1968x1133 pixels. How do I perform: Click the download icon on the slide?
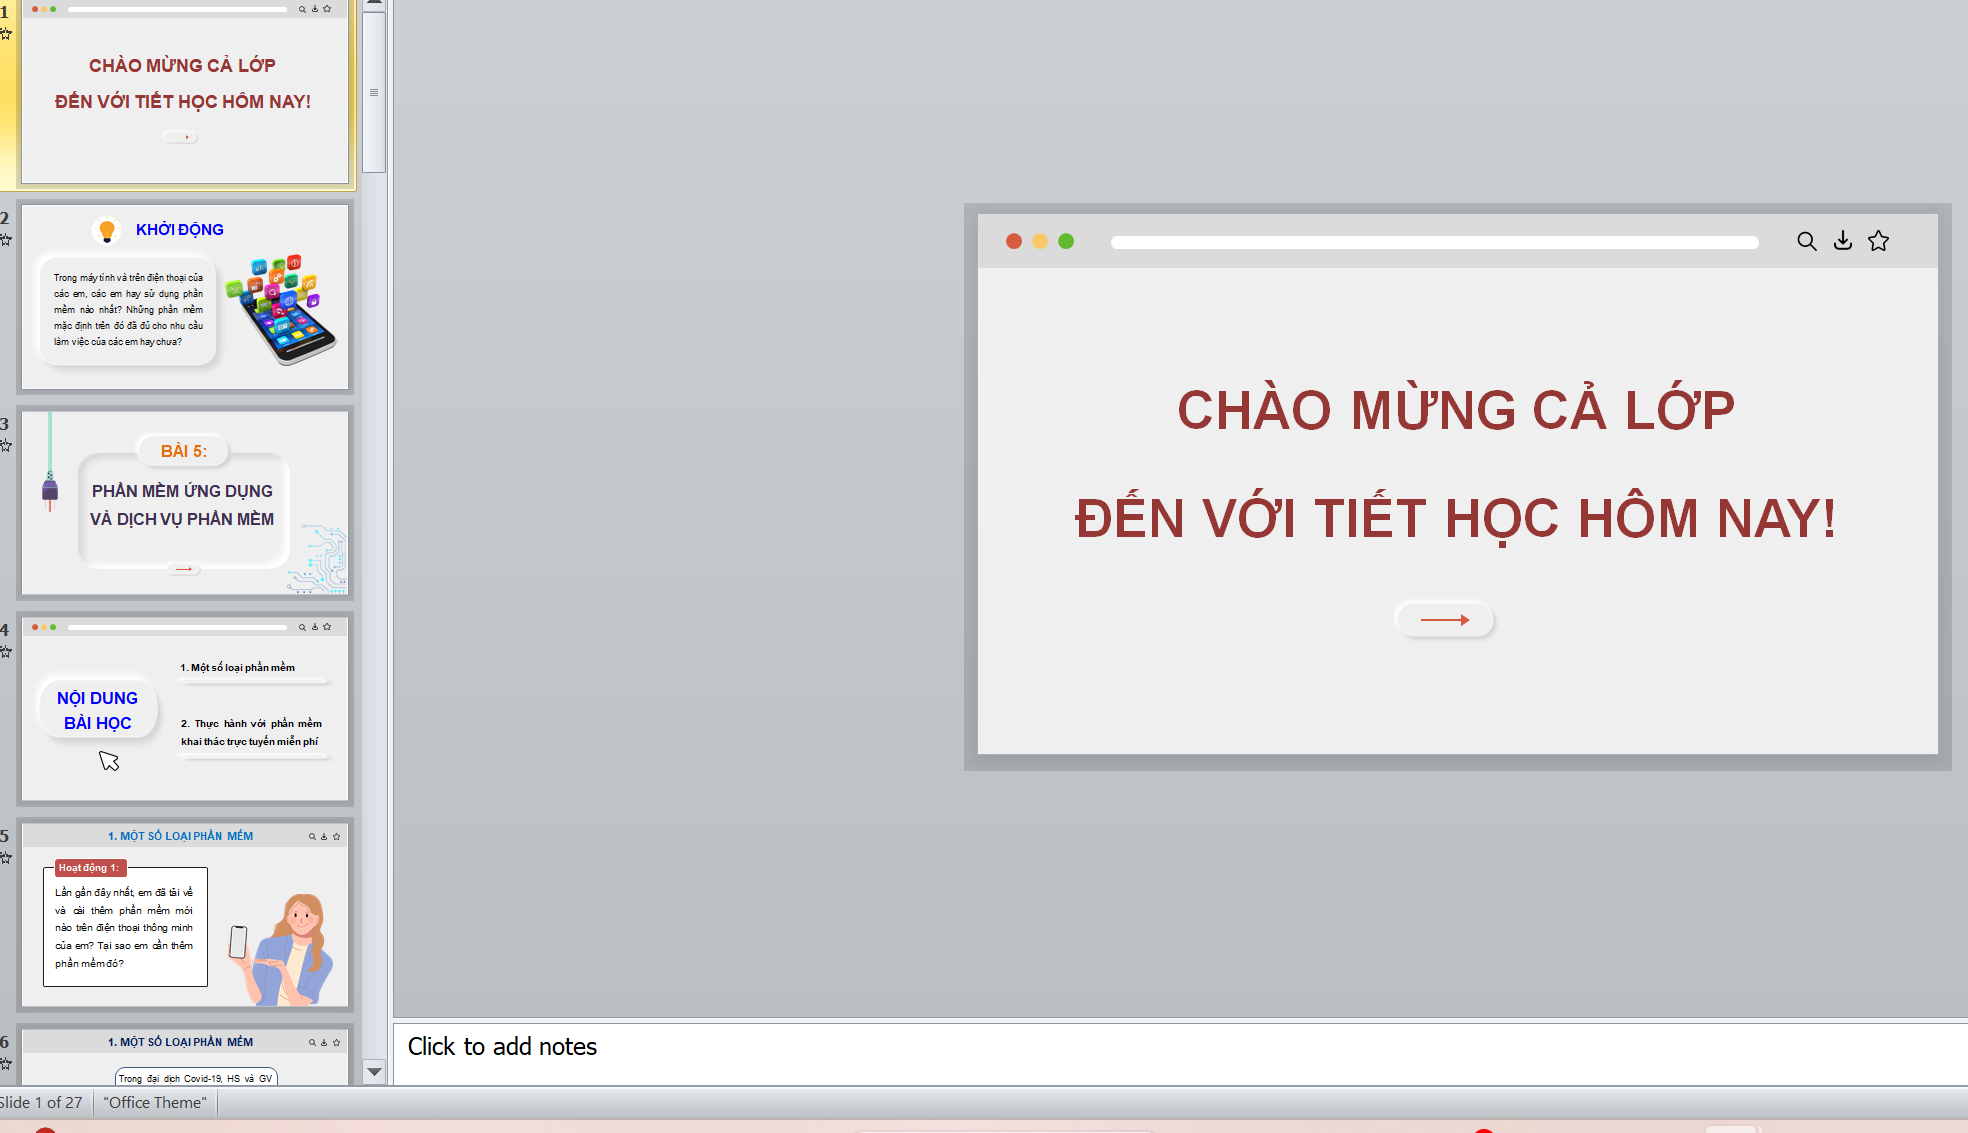click(1842, 241)
